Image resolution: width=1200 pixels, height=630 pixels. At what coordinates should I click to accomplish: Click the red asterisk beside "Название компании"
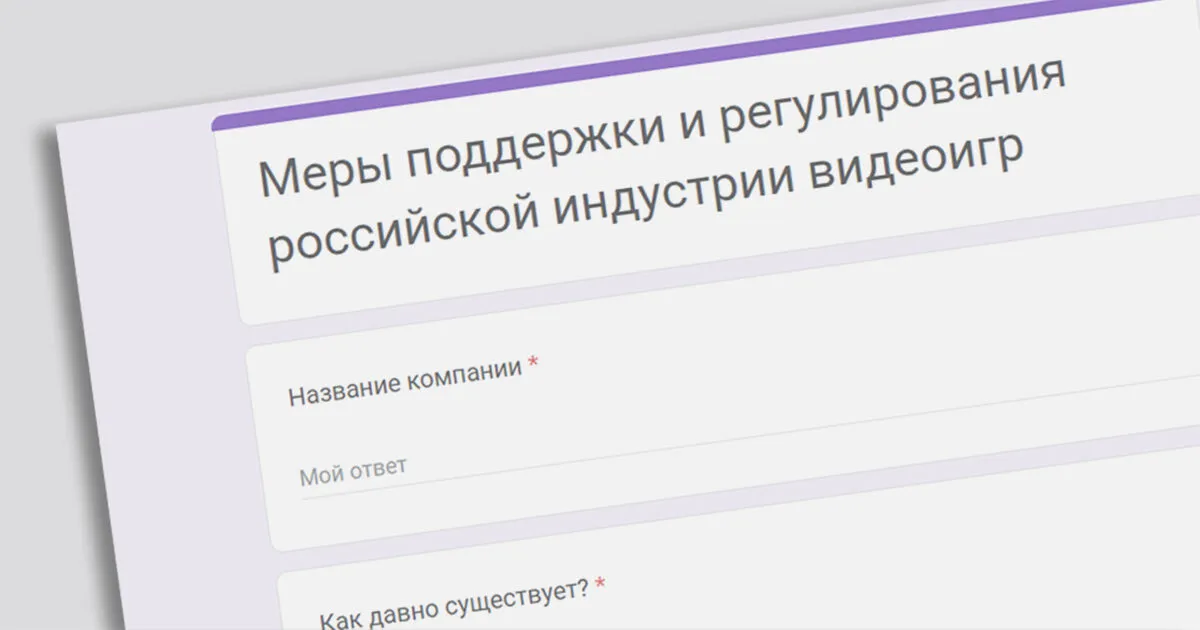point(533,365)
